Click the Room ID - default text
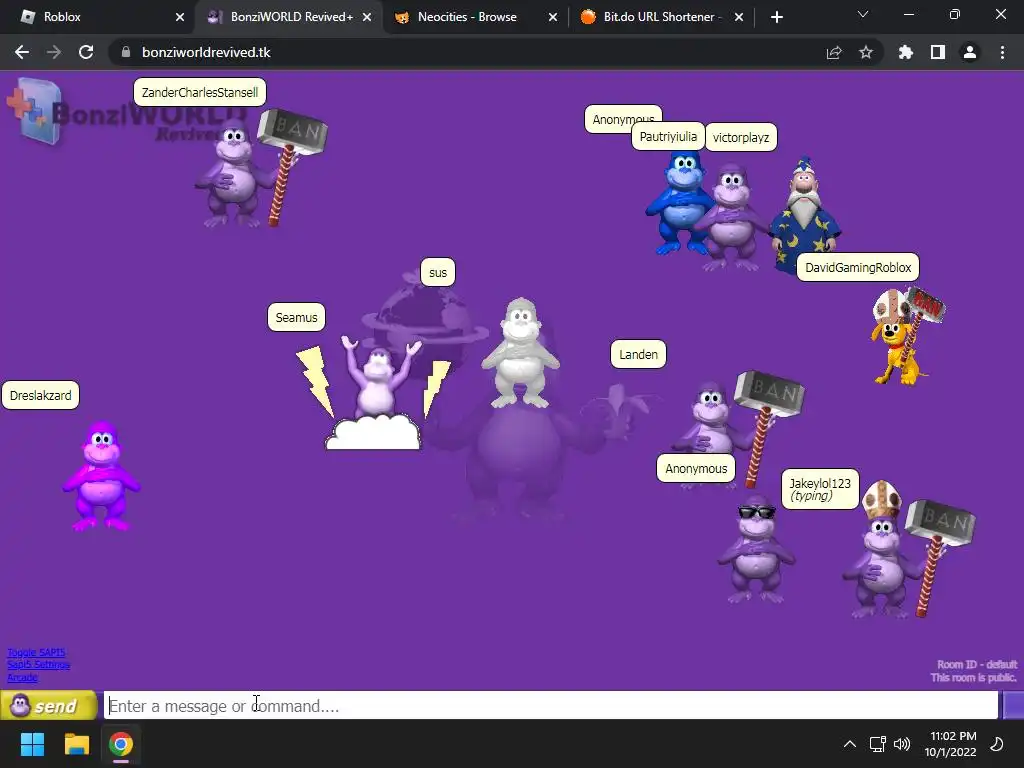This screenshot has height=768, width=1024. coord(977,664)
